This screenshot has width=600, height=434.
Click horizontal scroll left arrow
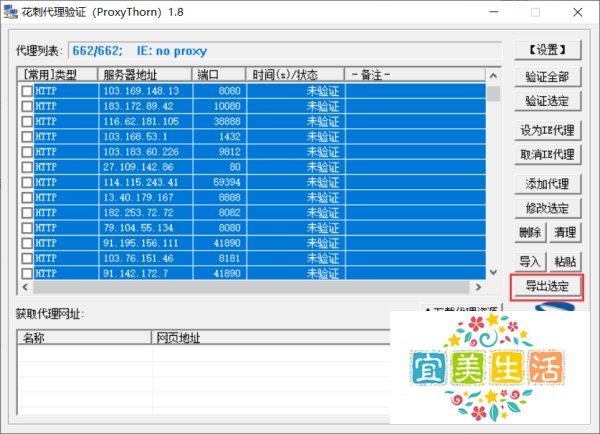coord(25,287)
